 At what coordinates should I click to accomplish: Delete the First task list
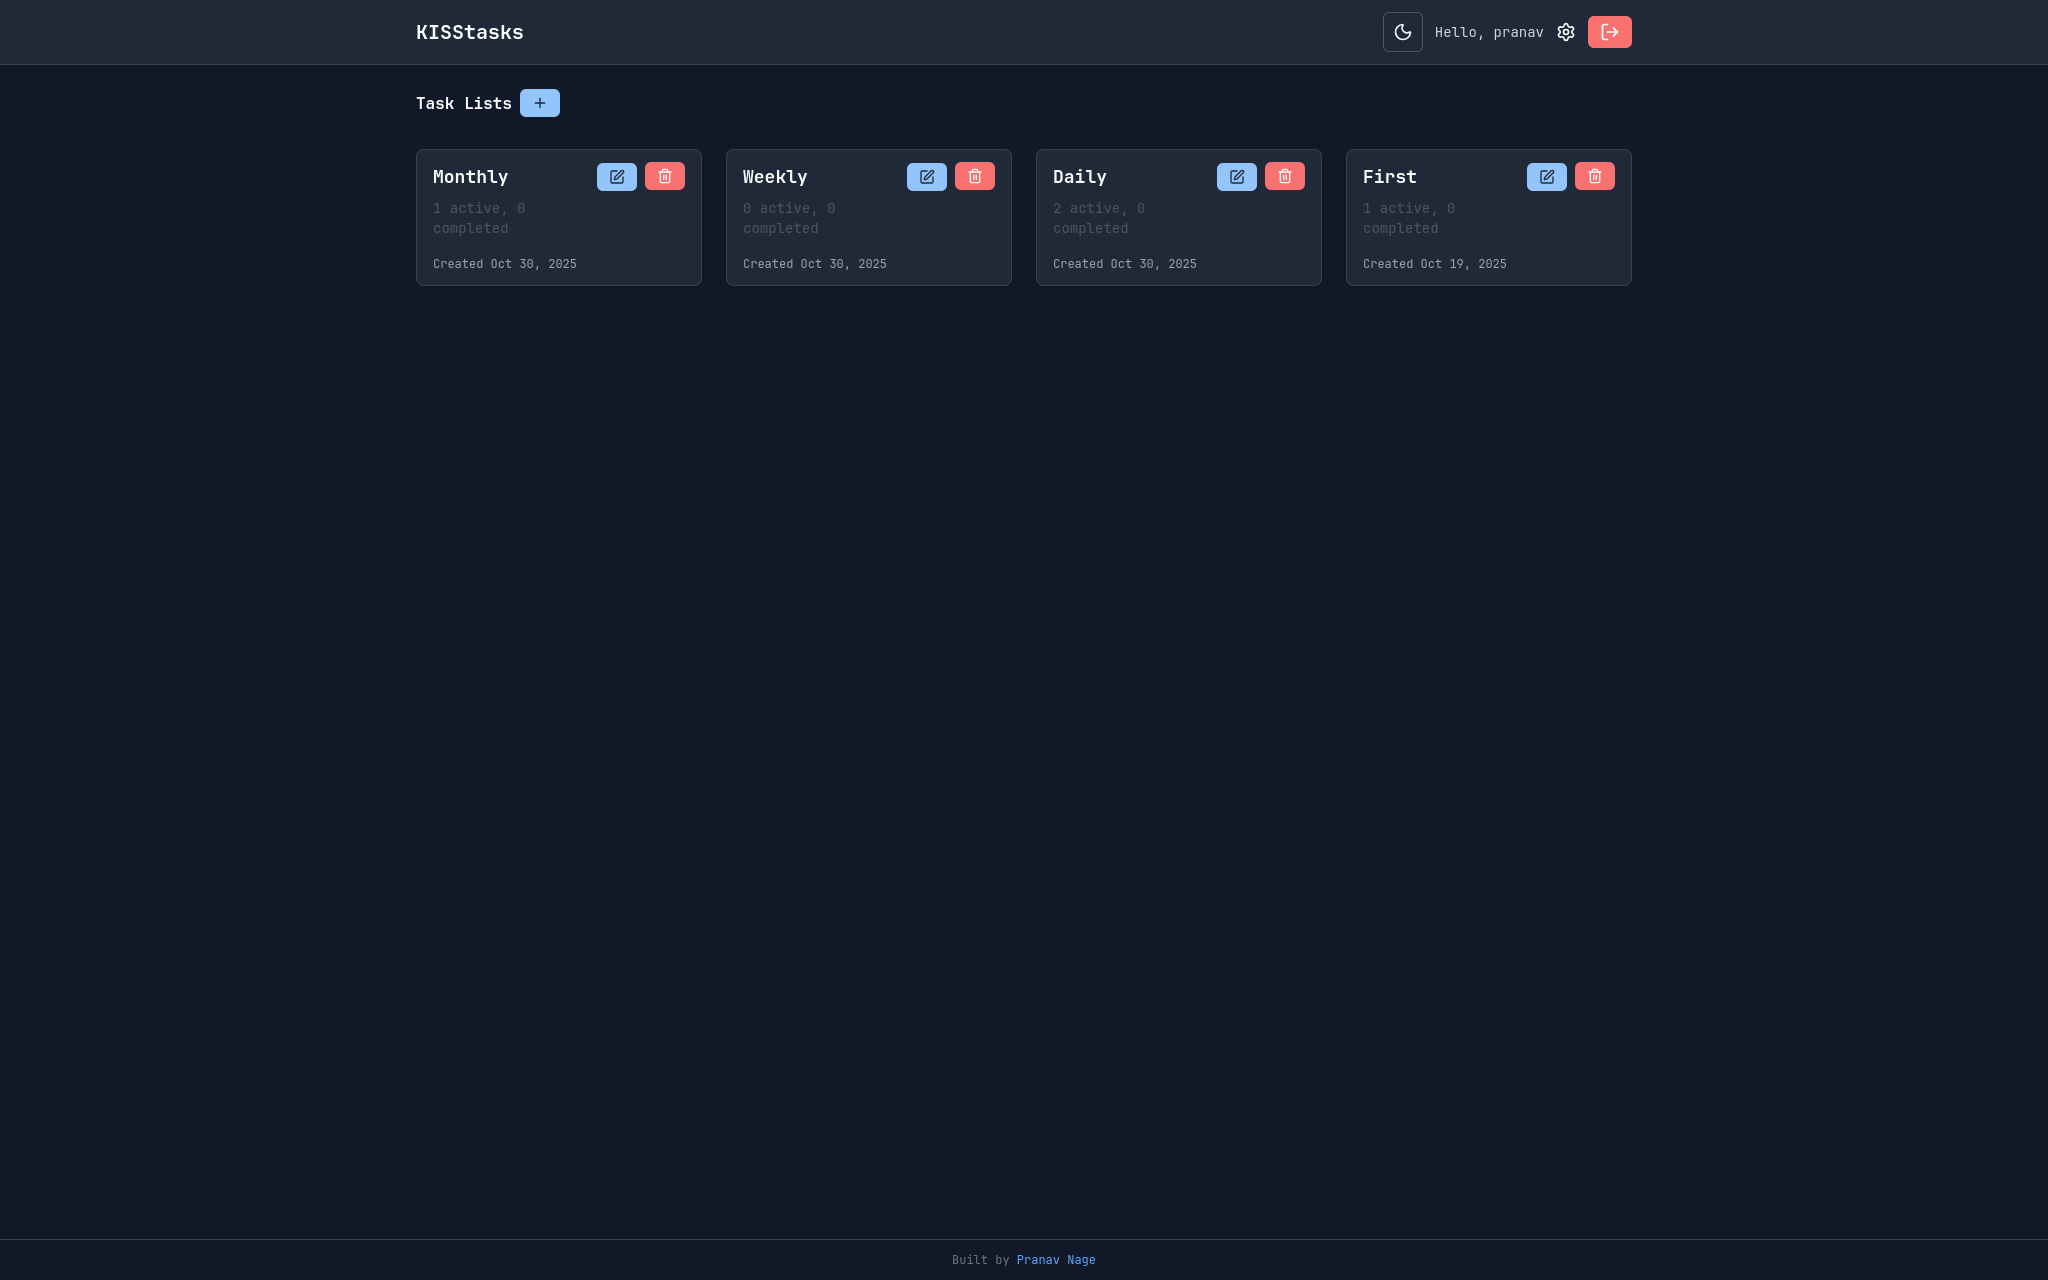coord(1594,177)
